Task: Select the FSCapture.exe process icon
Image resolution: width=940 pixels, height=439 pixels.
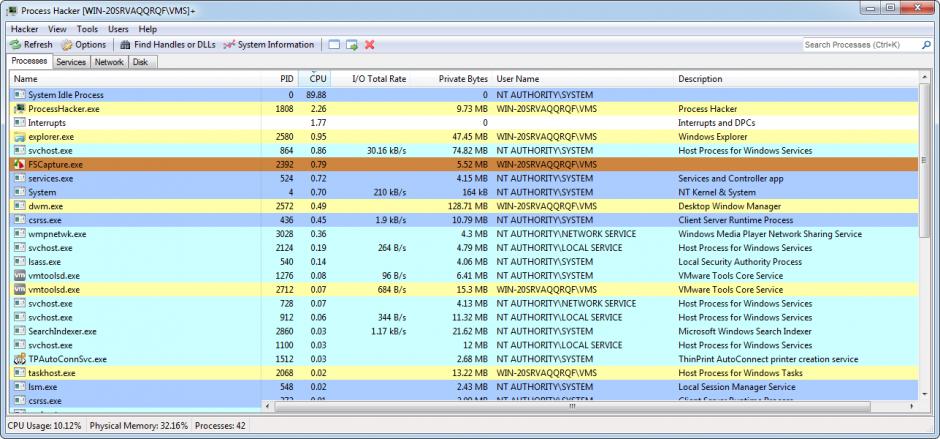Action: pos(20,164)
